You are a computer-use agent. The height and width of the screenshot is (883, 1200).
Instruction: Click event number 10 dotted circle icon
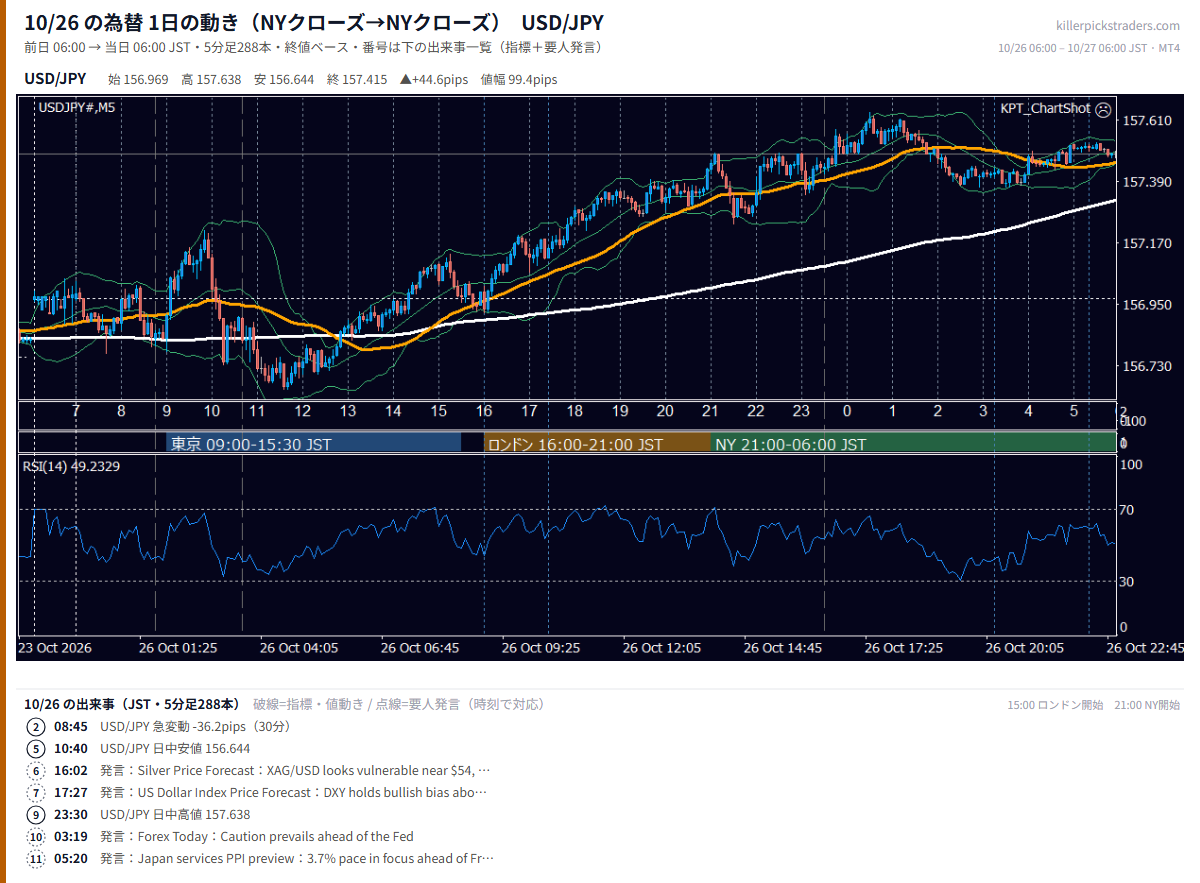click(x=36, y=837)
